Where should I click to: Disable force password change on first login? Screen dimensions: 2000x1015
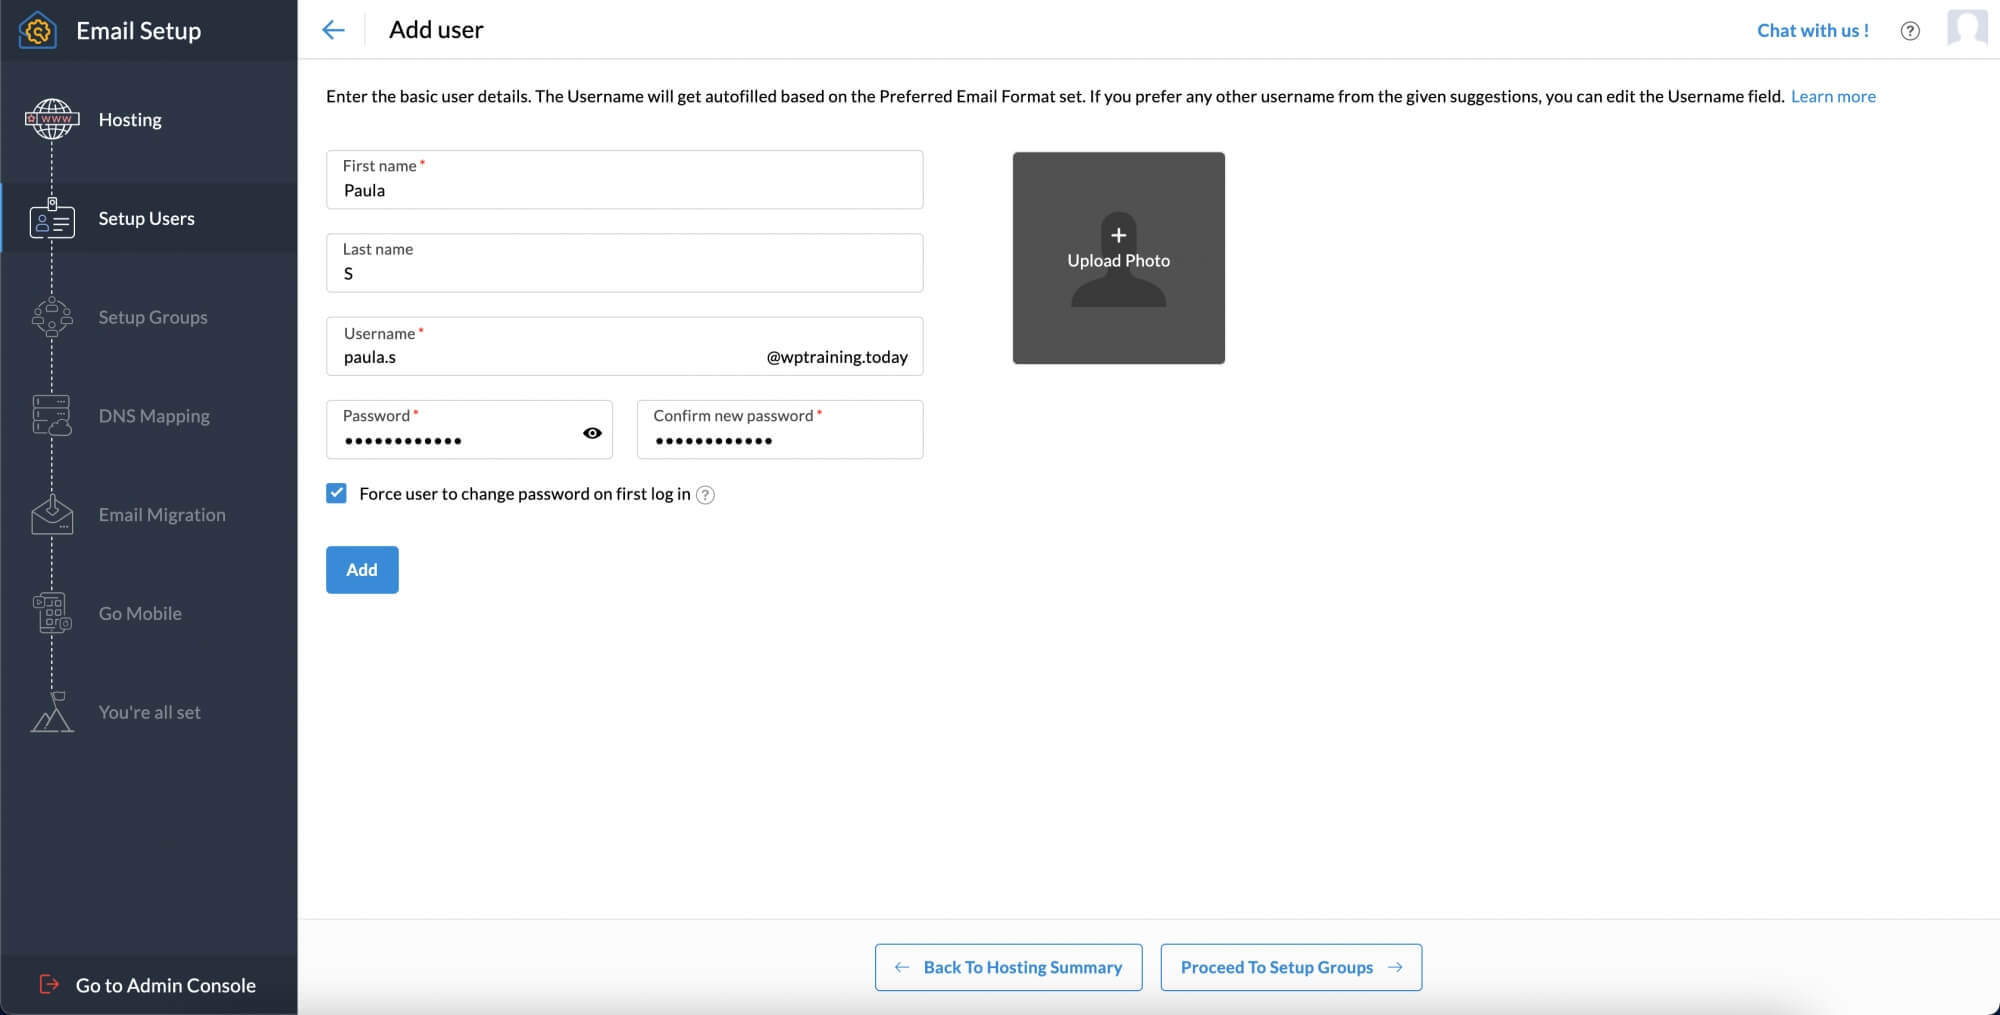[336, 492]
